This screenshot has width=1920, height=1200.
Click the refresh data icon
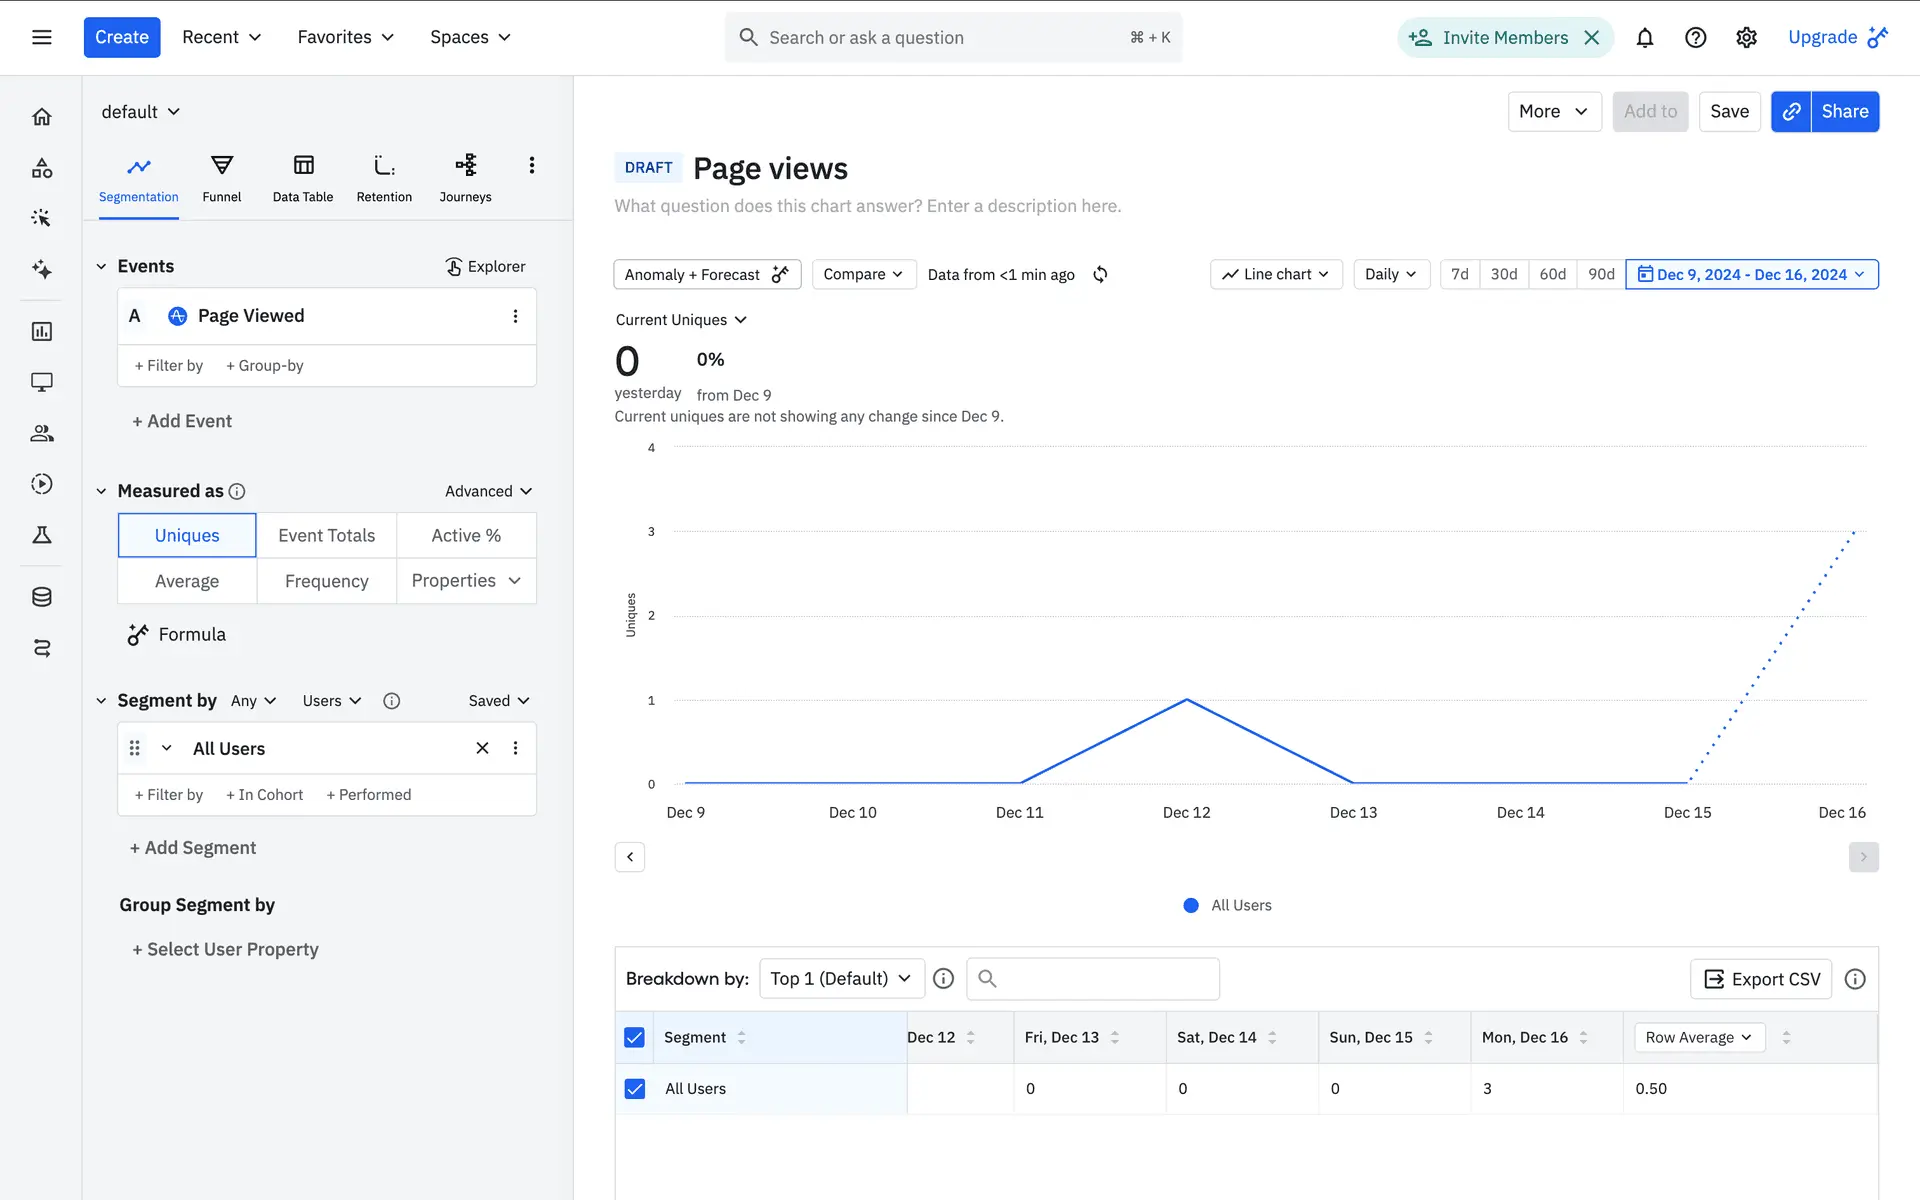click(1100, 274)
